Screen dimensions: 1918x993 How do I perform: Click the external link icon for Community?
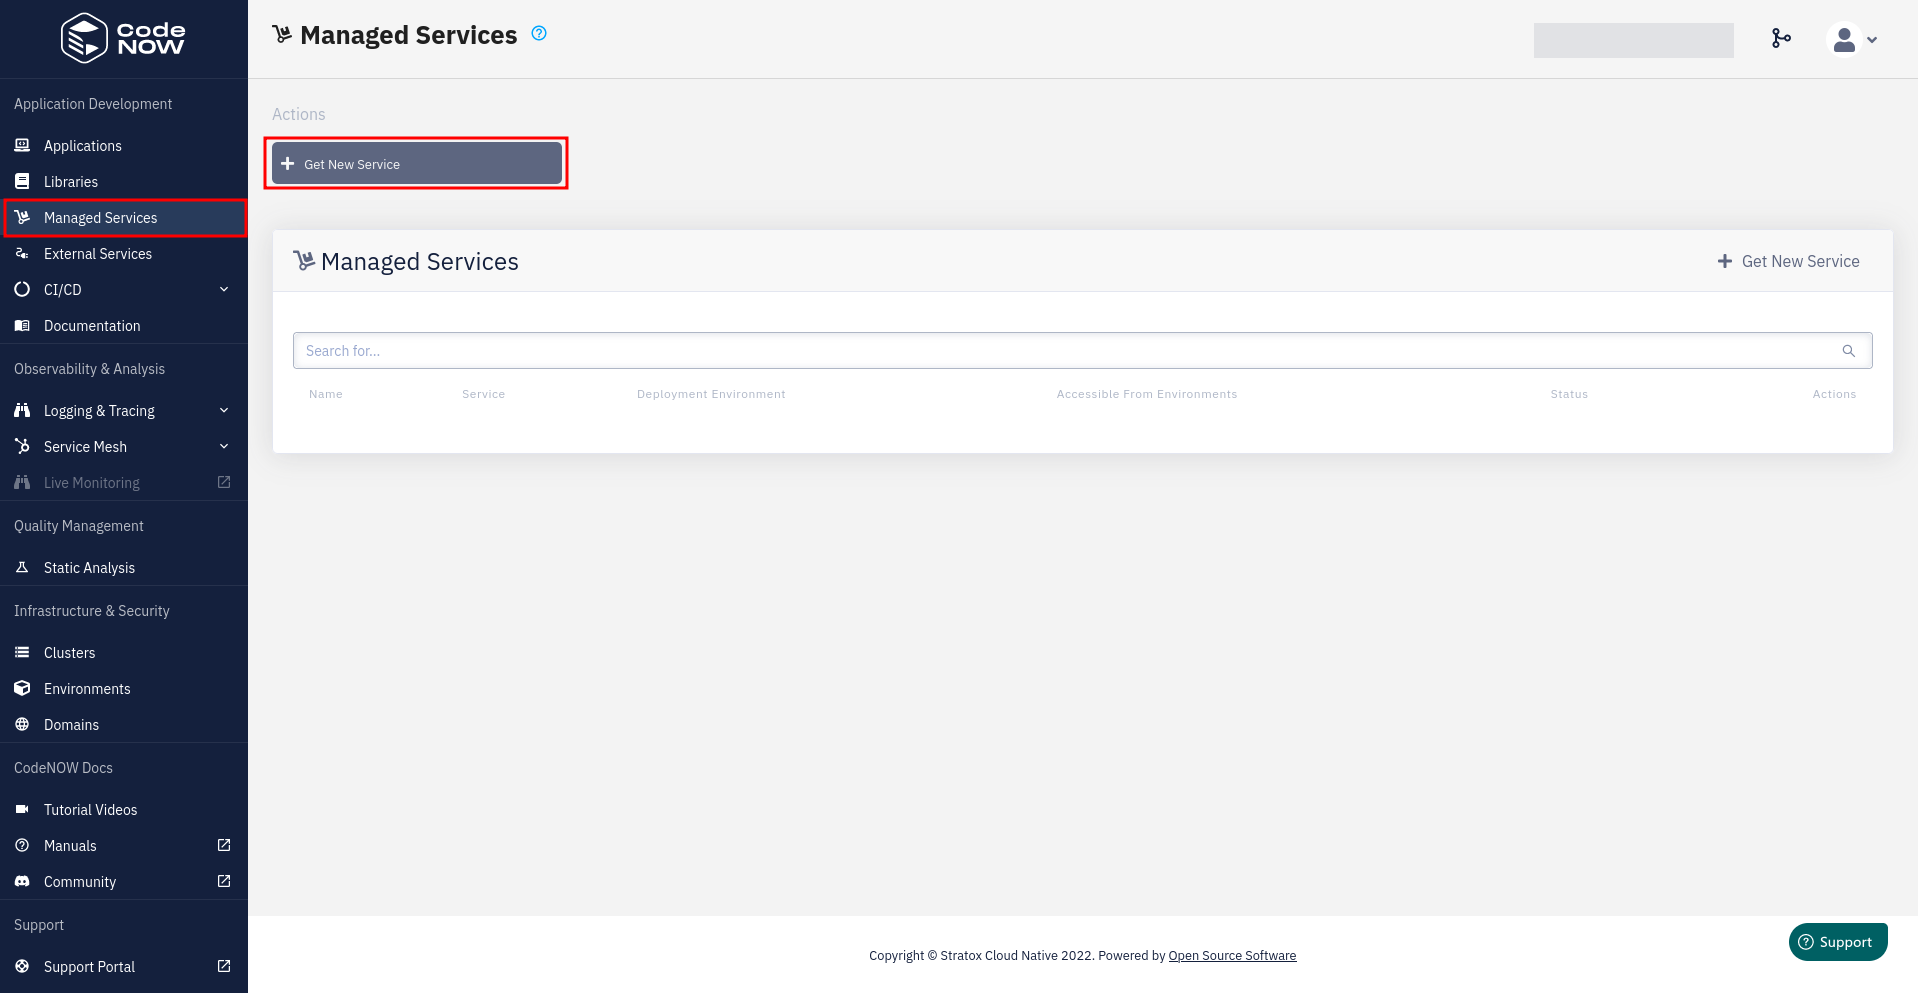click(224, 881)
